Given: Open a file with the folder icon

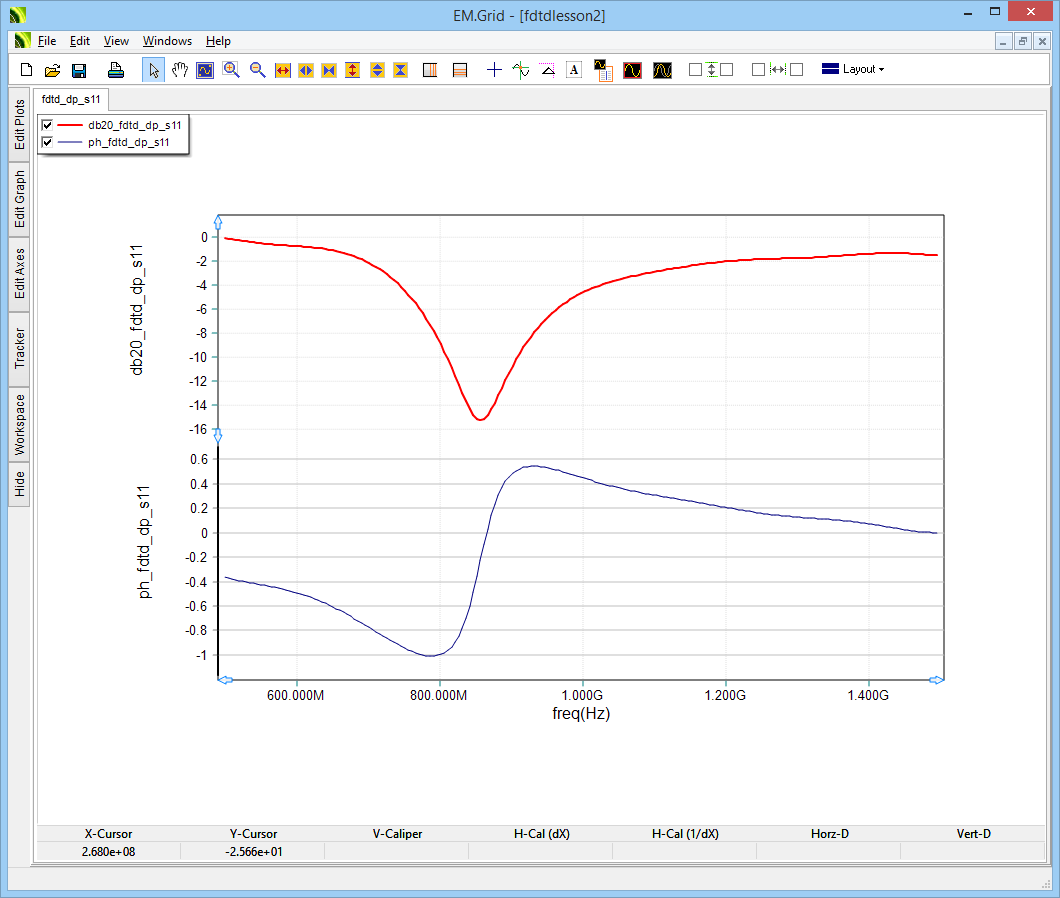Looking at the screenshot, I should (x=53, y=70).
